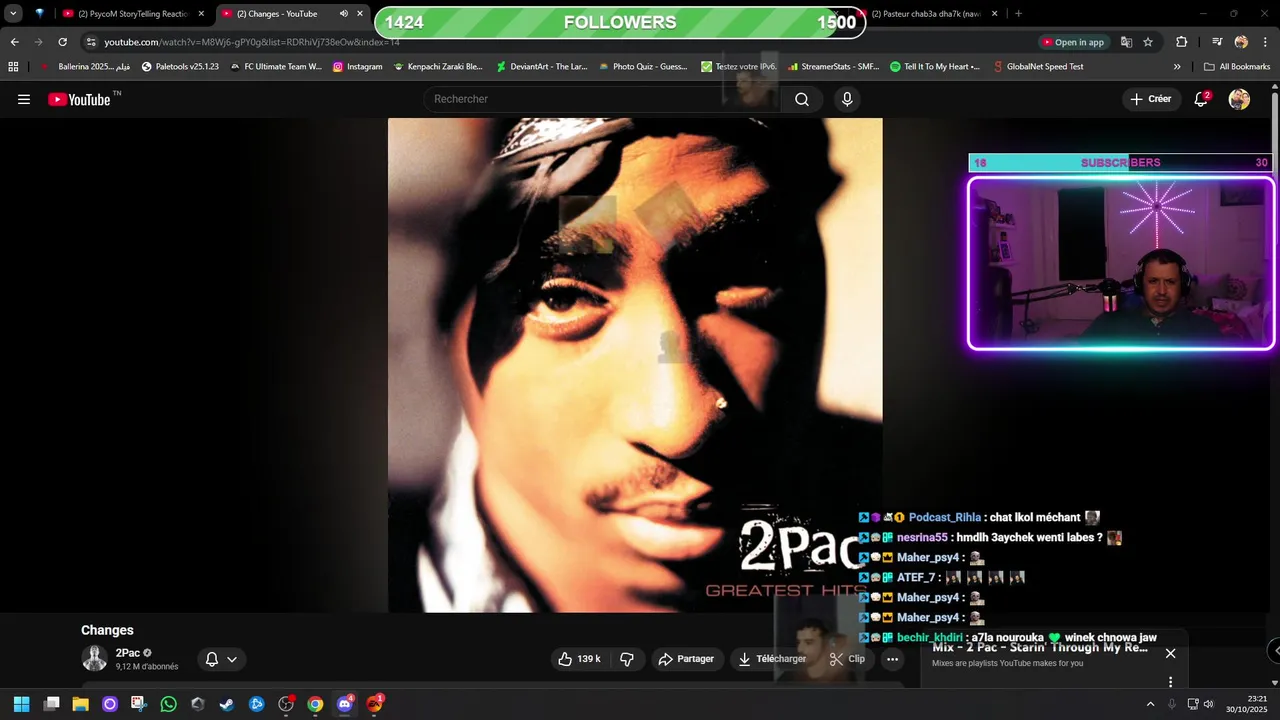Click Télécharger download button
Viewport: 1280px width, 720px height.
772,659
